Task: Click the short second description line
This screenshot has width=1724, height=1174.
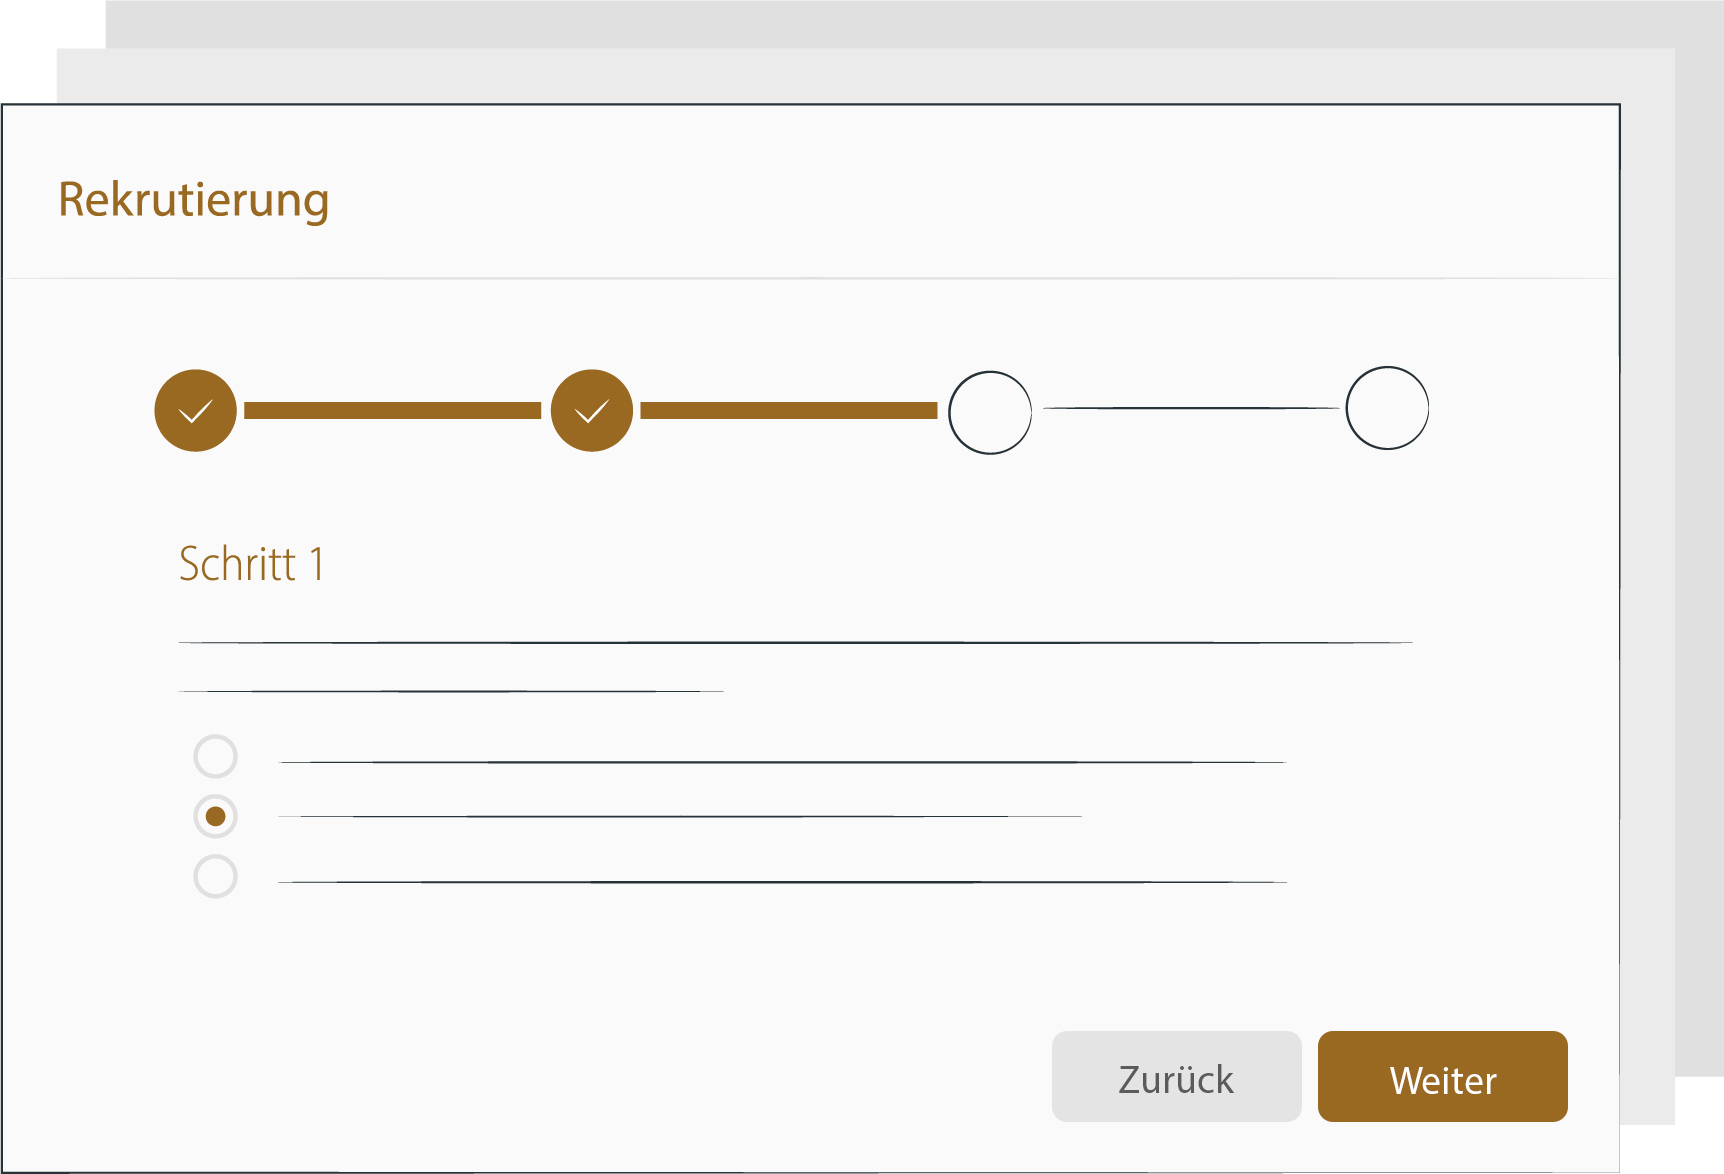Action: [x=450, y=691]
